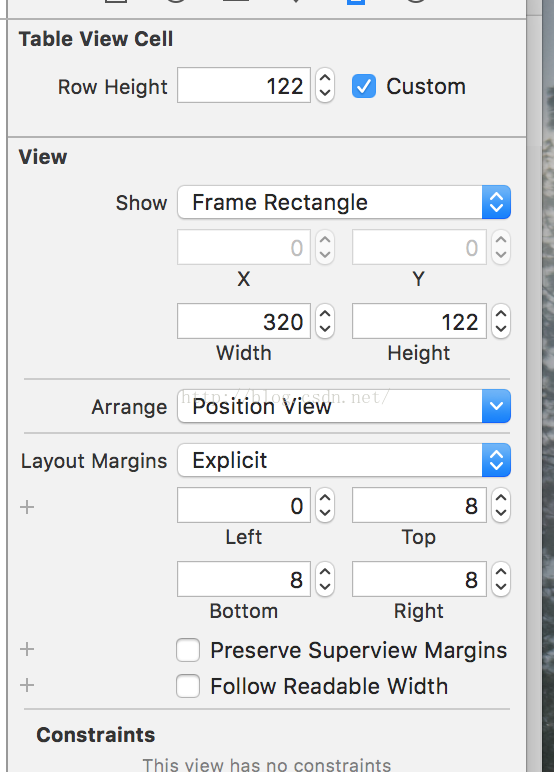Screen dimensions: 554x772
Task: Toggle the Custom row height checkbox
Action: tap(364, 86)
